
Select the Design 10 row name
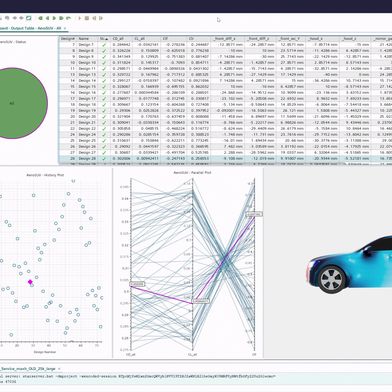click(87, 63)
